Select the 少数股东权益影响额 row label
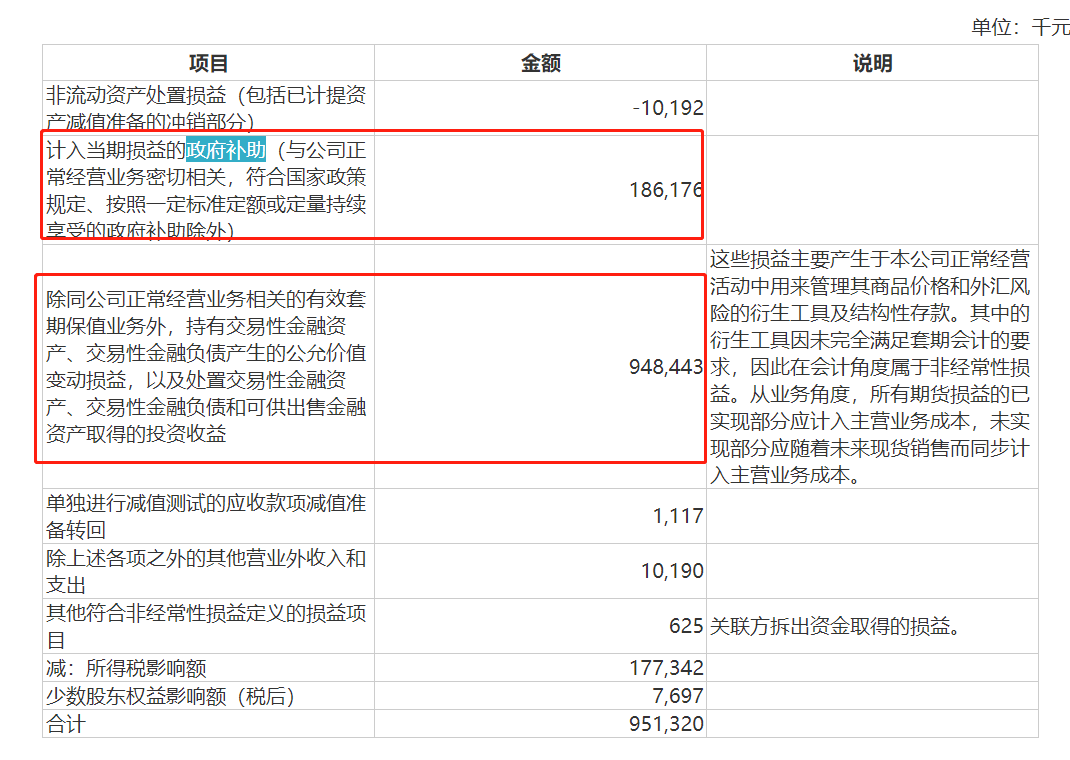The height and width of the screenshot is (760, 1070). (171, 696)
